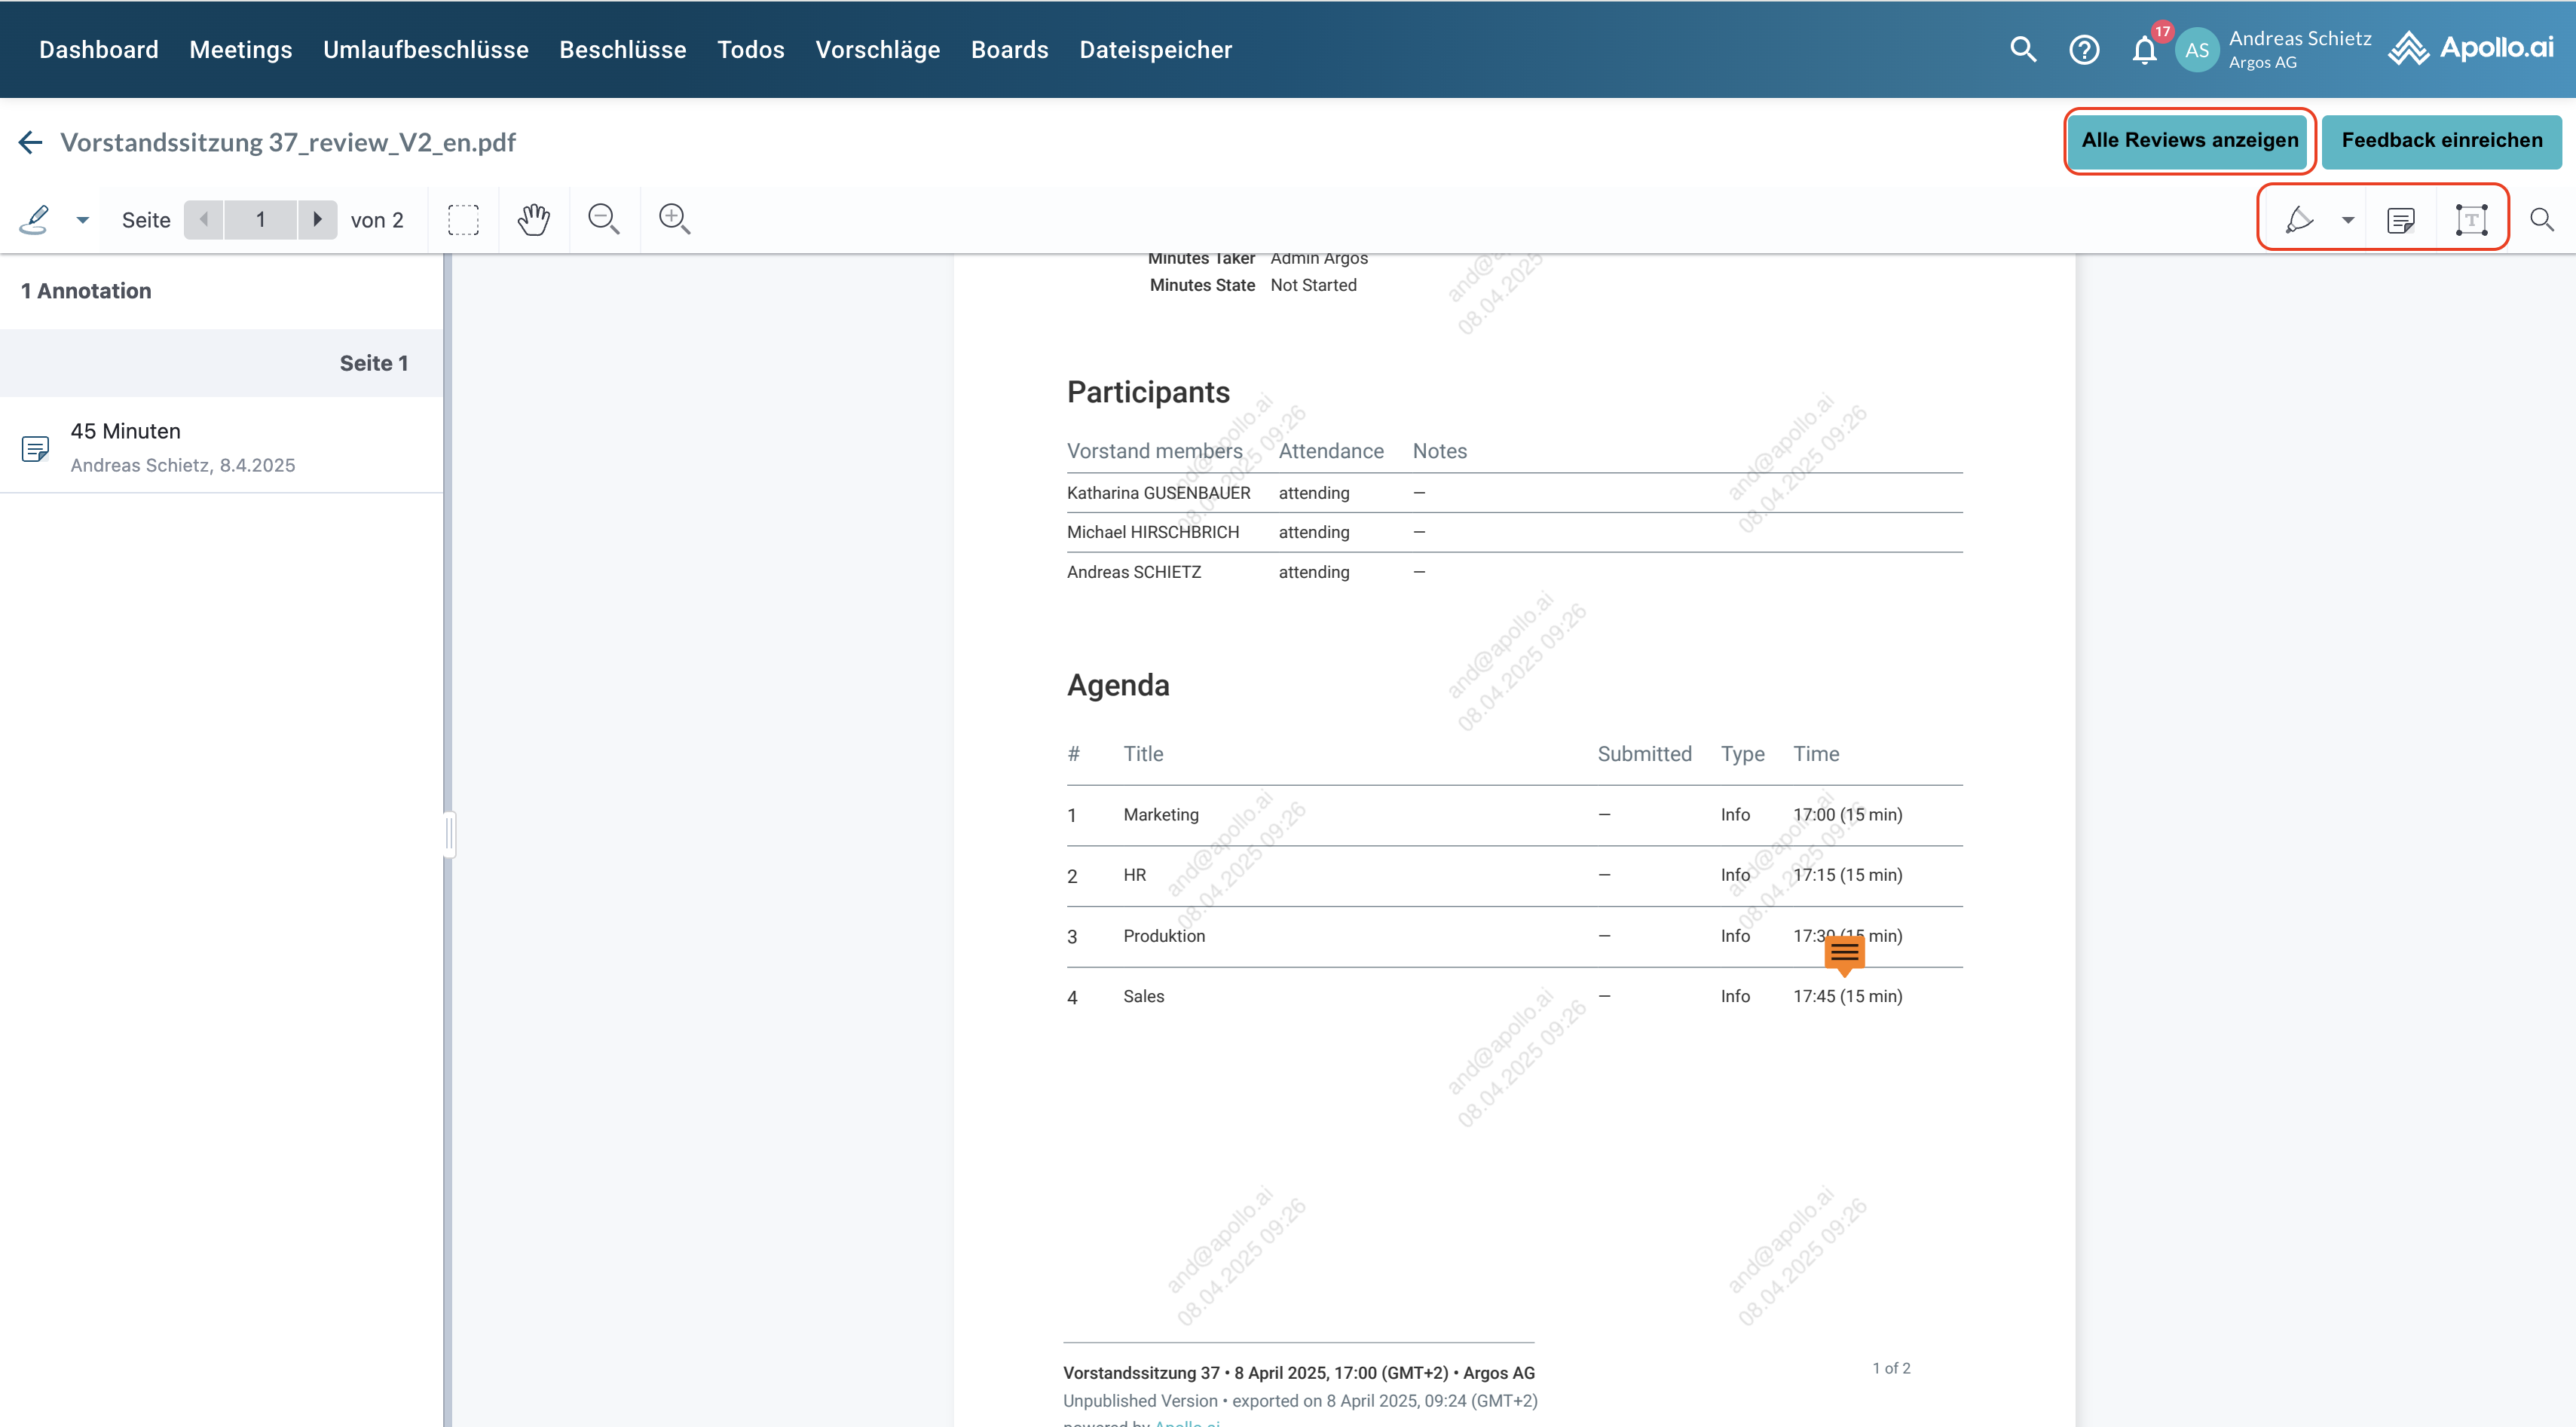Go to the next page arrow

pyautogui.click(x=317, y=219)
